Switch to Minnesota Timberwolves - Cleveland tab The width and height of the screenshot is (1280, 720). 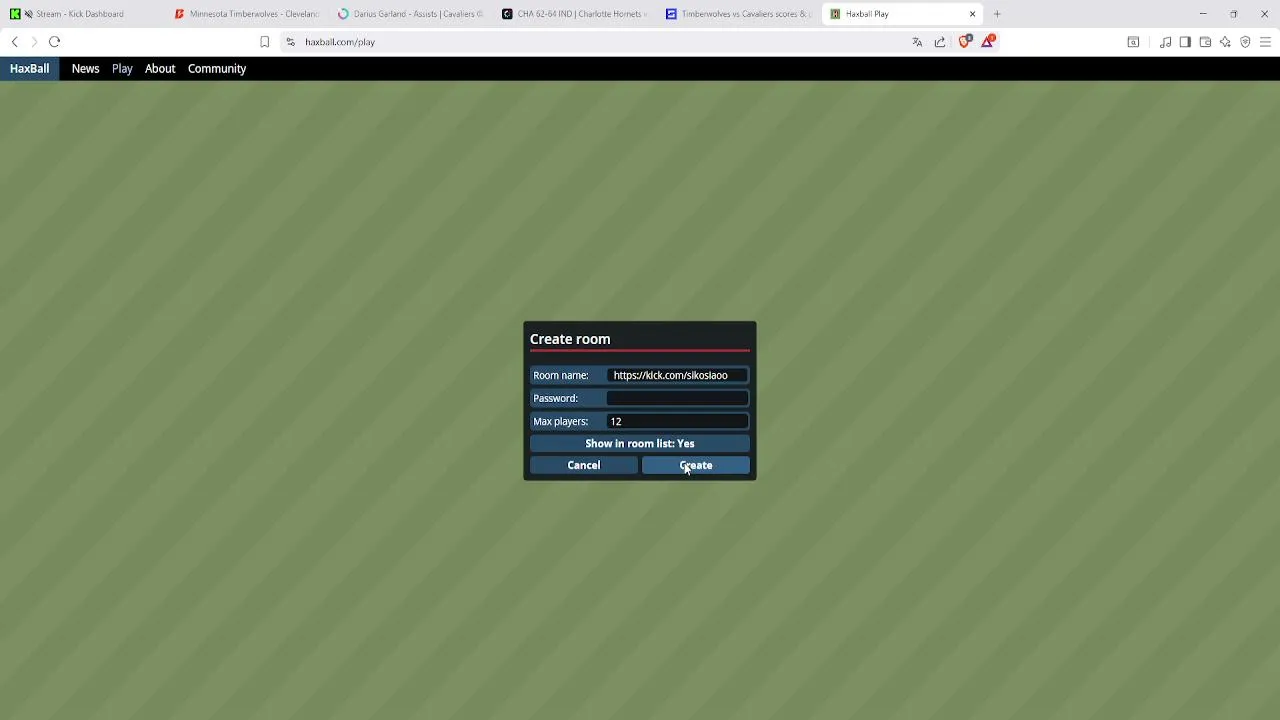pyautogui.click(x=245, y=14)
